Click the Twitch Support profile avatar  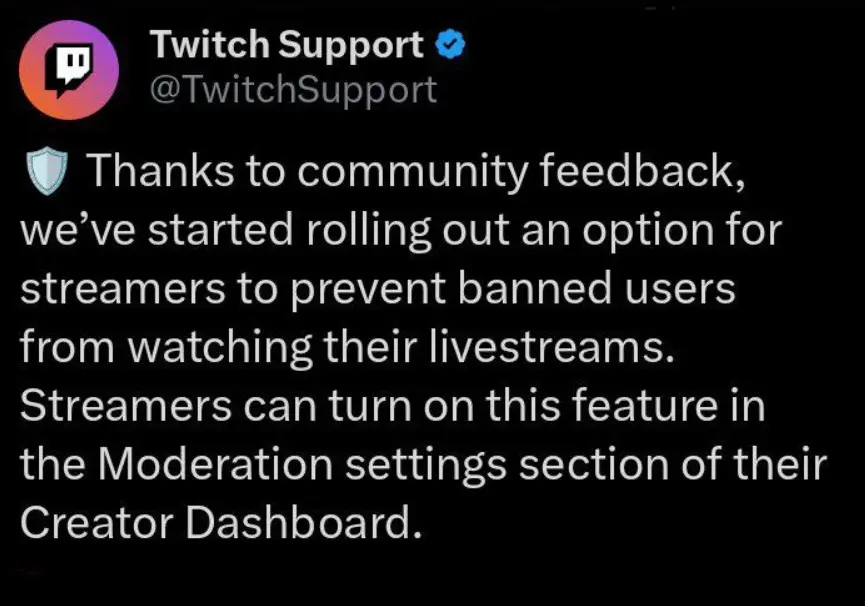(70, 69)
